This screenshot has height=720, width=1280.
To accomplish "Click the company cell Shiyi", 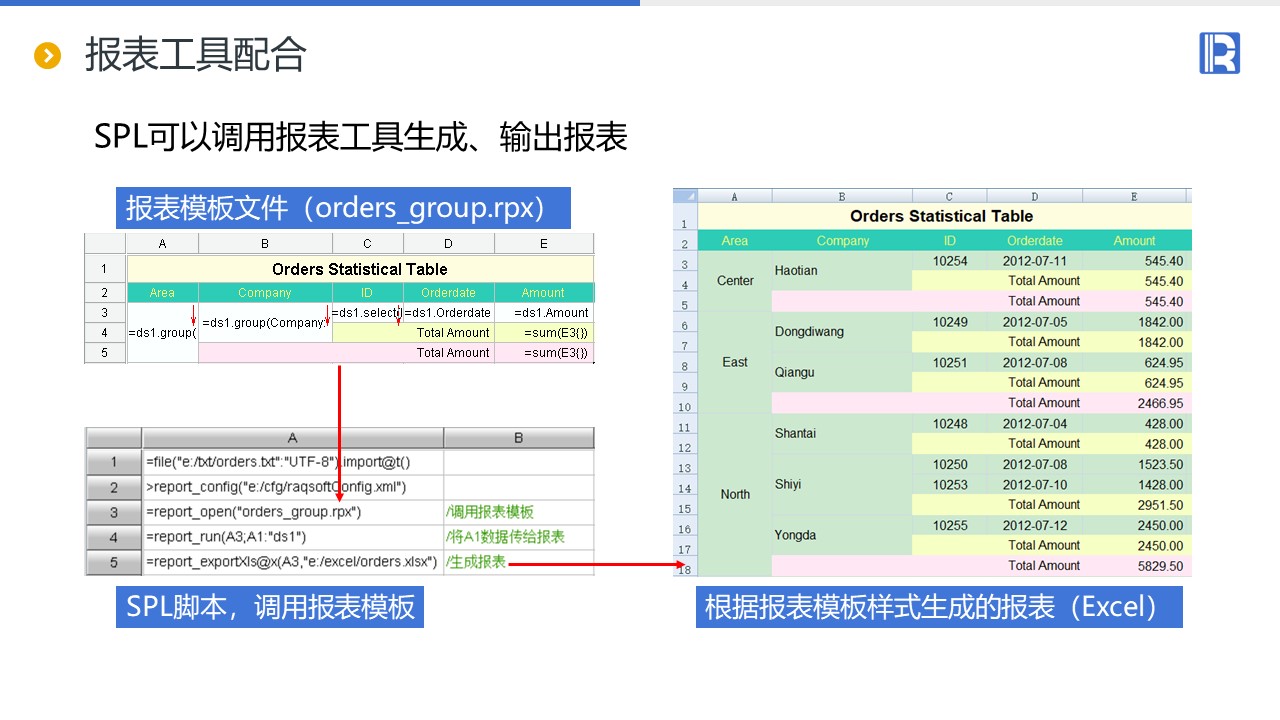I will pyautogui.click(x=842, y=484).
